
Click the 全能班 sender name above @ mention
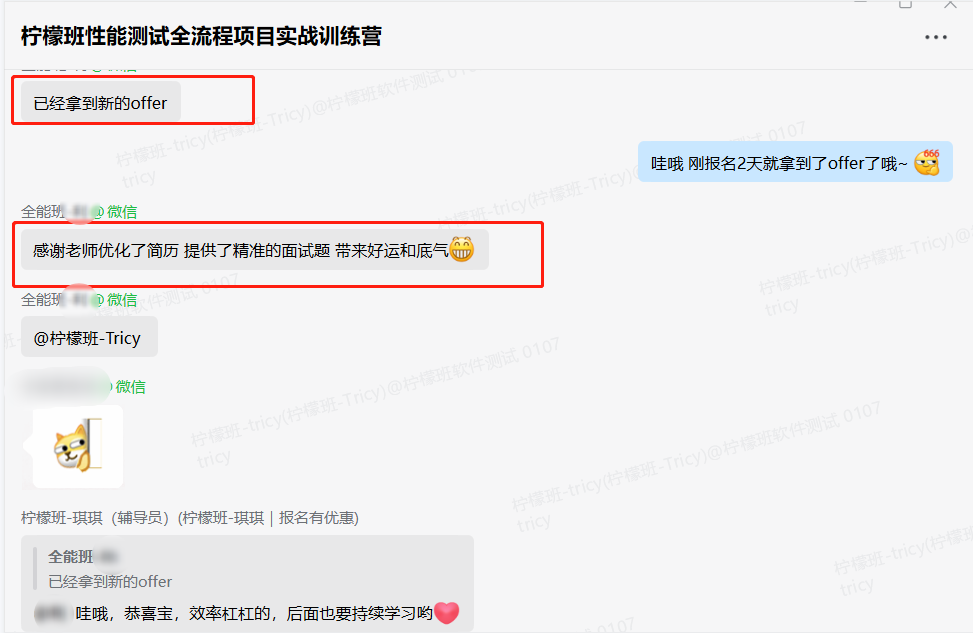43,300
